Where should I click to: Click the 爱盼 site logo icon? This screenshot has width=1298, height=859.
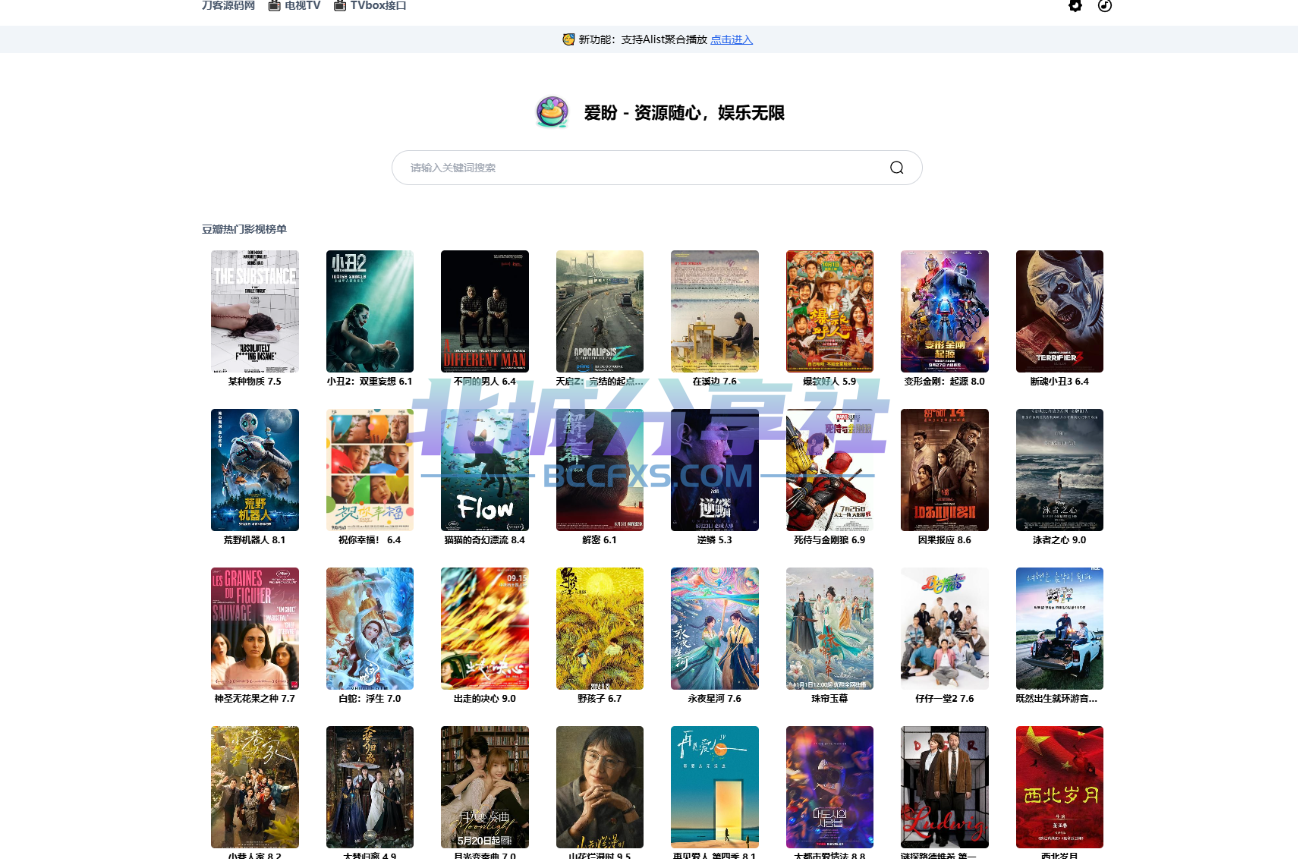pyautogui.click(x=552, y=112)
